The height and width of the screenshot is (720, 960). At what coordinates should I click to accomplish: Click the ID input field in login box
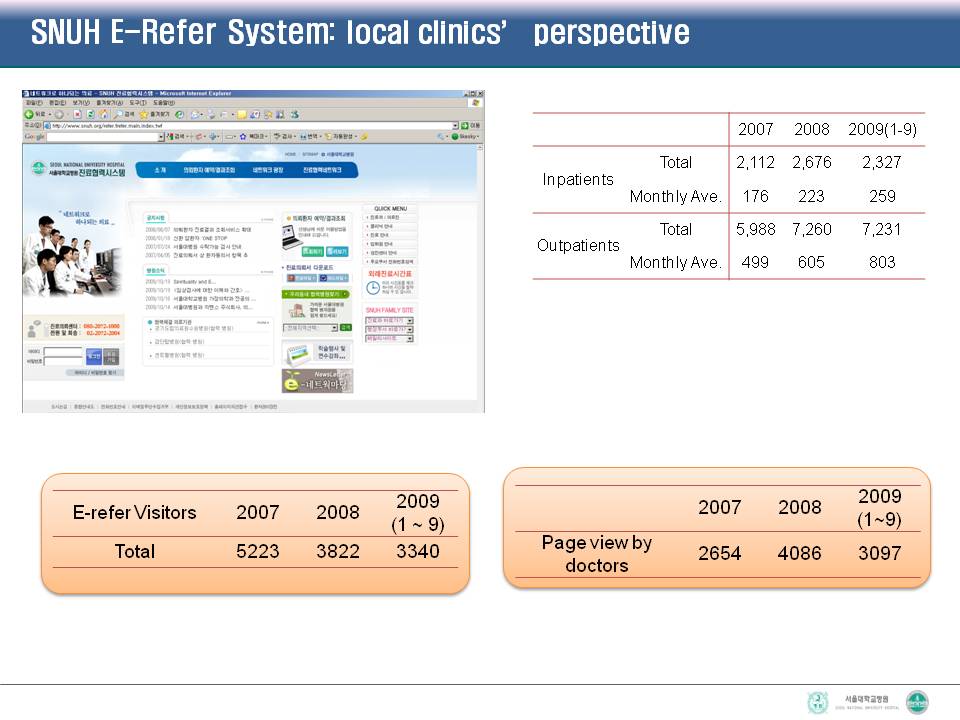pos(62,351)
